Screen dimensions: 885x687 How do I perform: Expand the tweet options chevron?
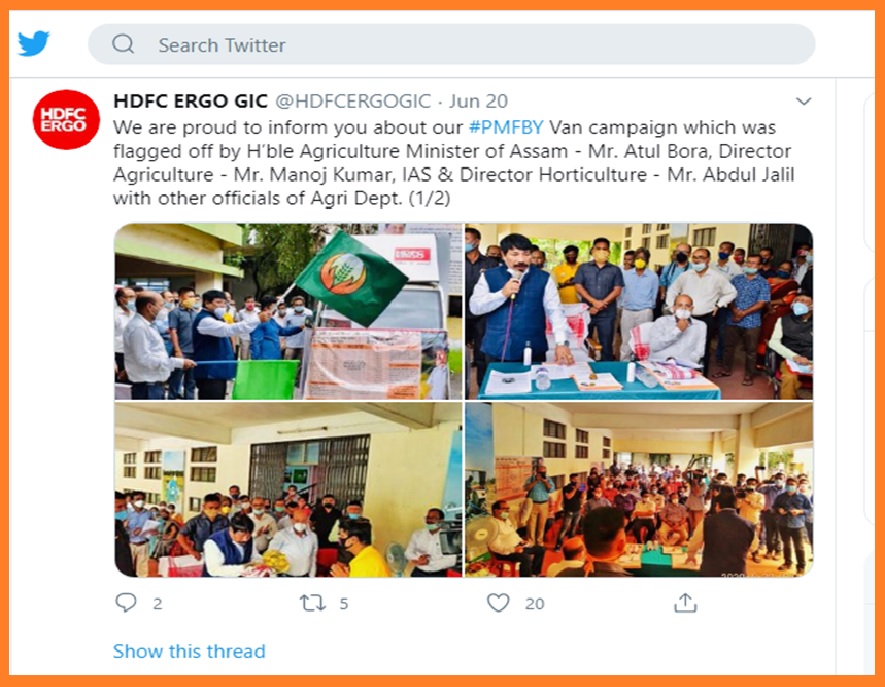(x=803, y=102)
